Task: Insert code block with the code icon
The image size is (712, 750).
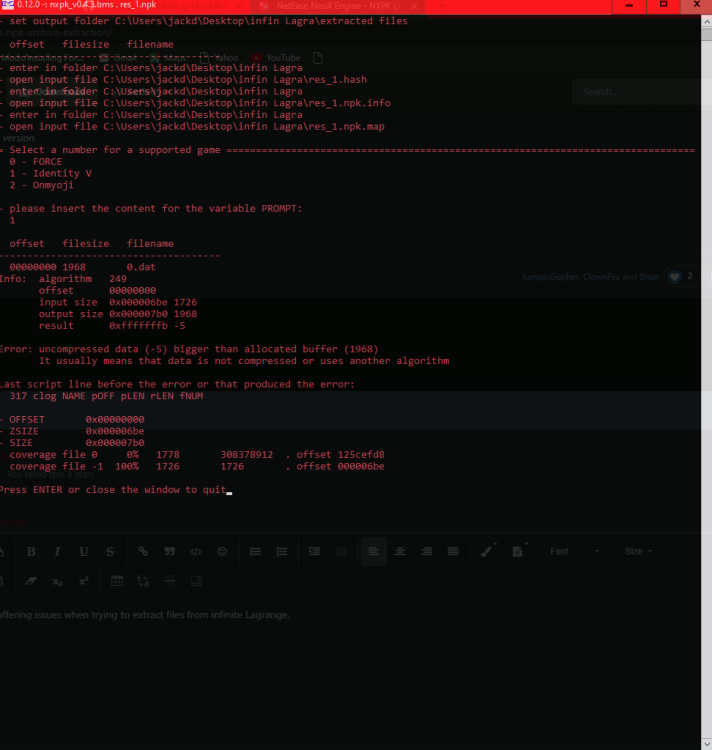Action: 196,551
